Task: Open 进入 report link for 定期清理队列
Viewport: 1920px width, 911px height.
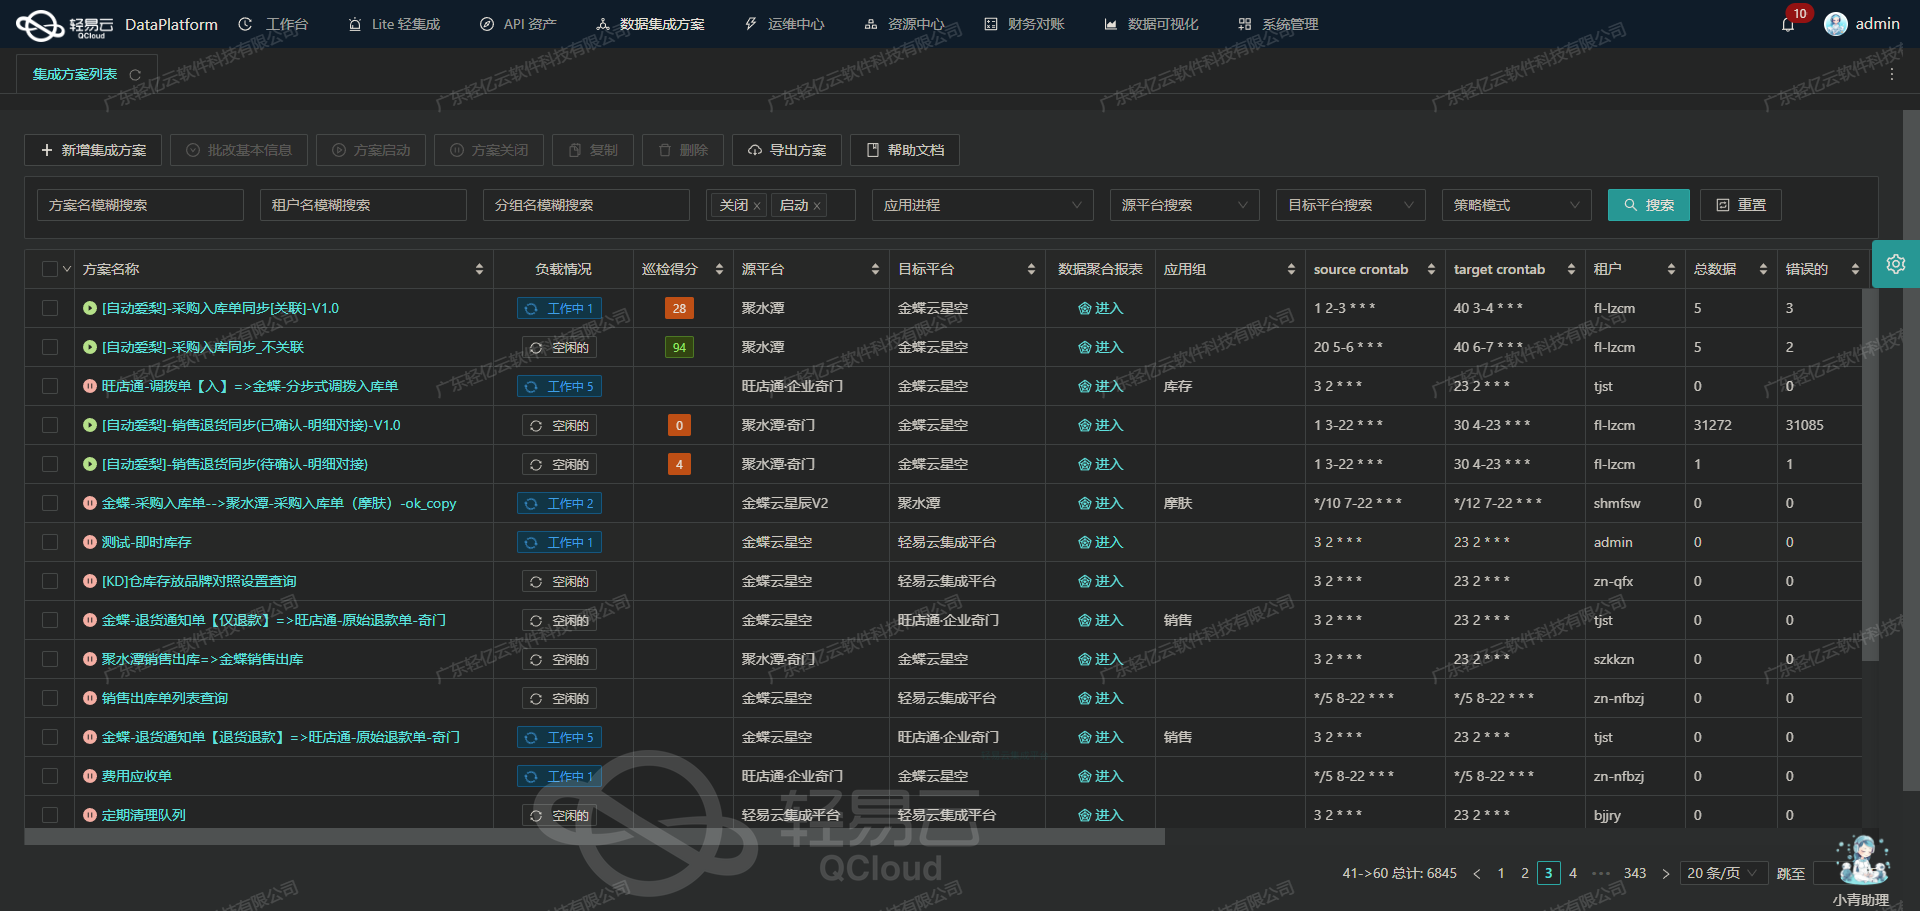Action: pos(1100,816)
